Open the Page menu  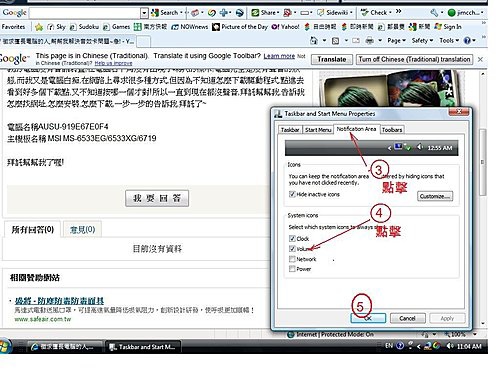tap(396, 41)
